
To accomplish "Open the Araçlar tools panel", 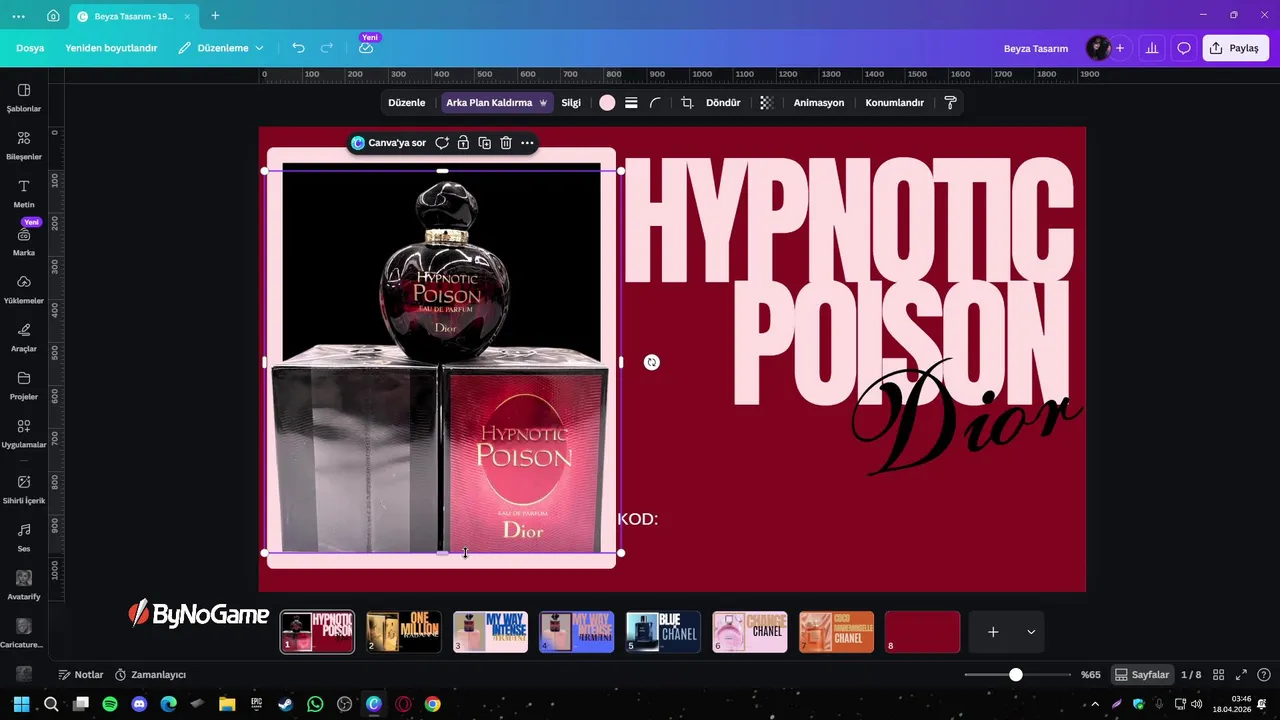I will point(24,337).
